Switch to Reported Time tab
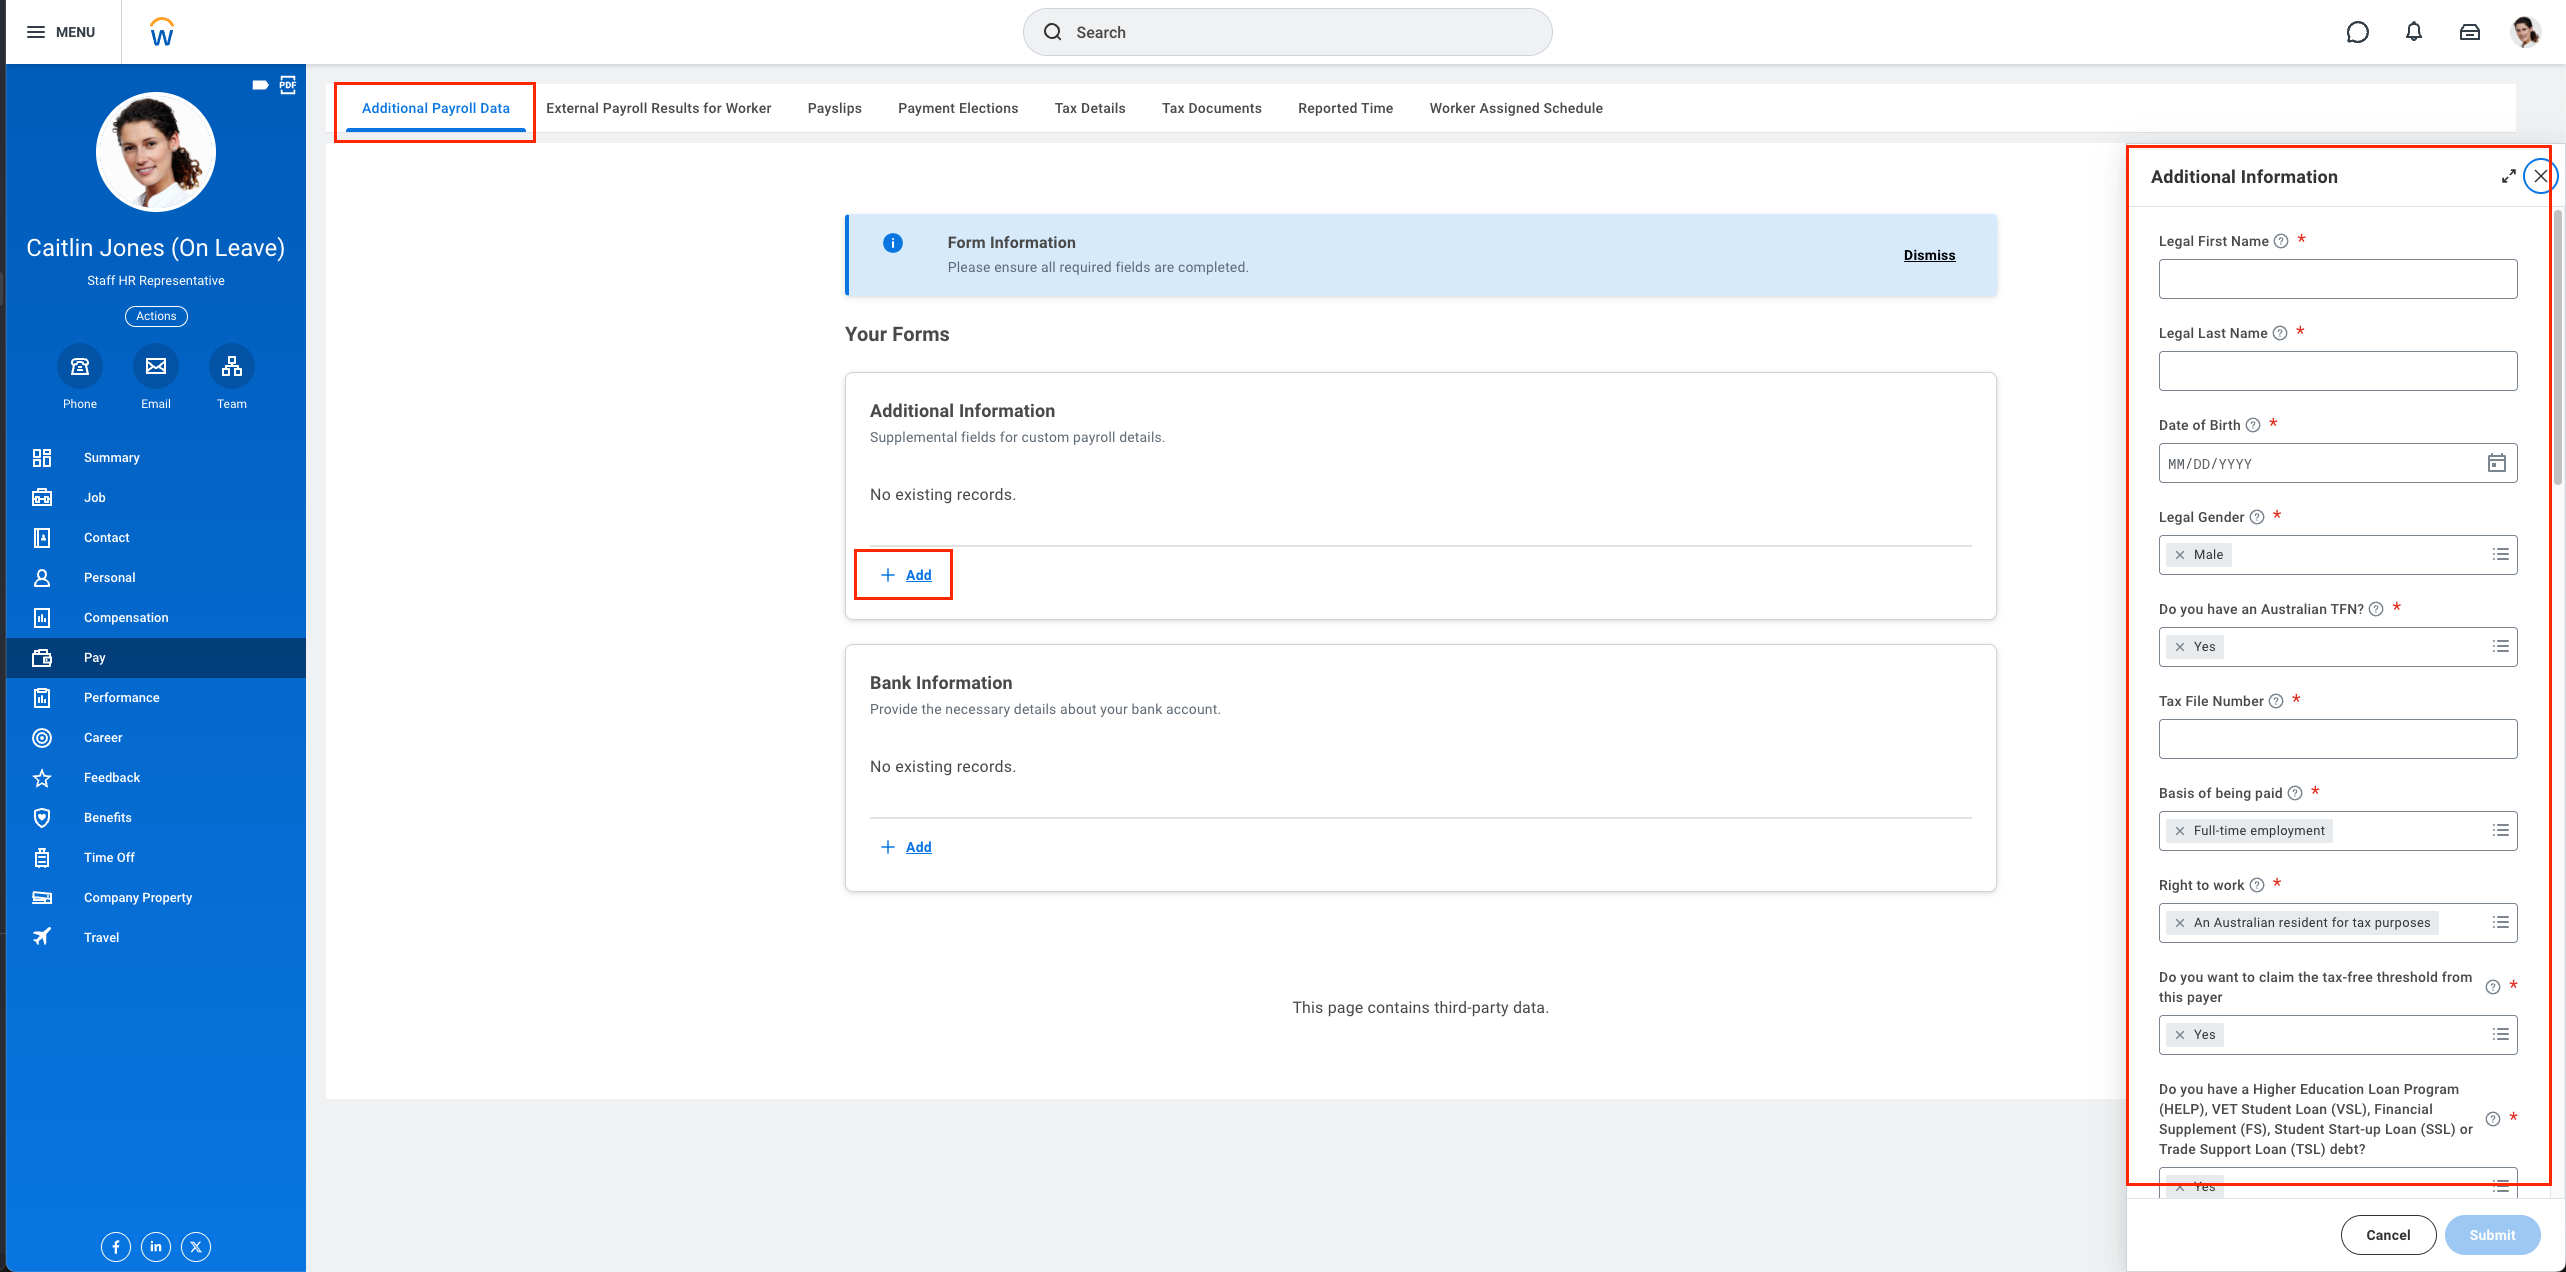This screenshot has width=2566, height=1272. click(1345, 108)
